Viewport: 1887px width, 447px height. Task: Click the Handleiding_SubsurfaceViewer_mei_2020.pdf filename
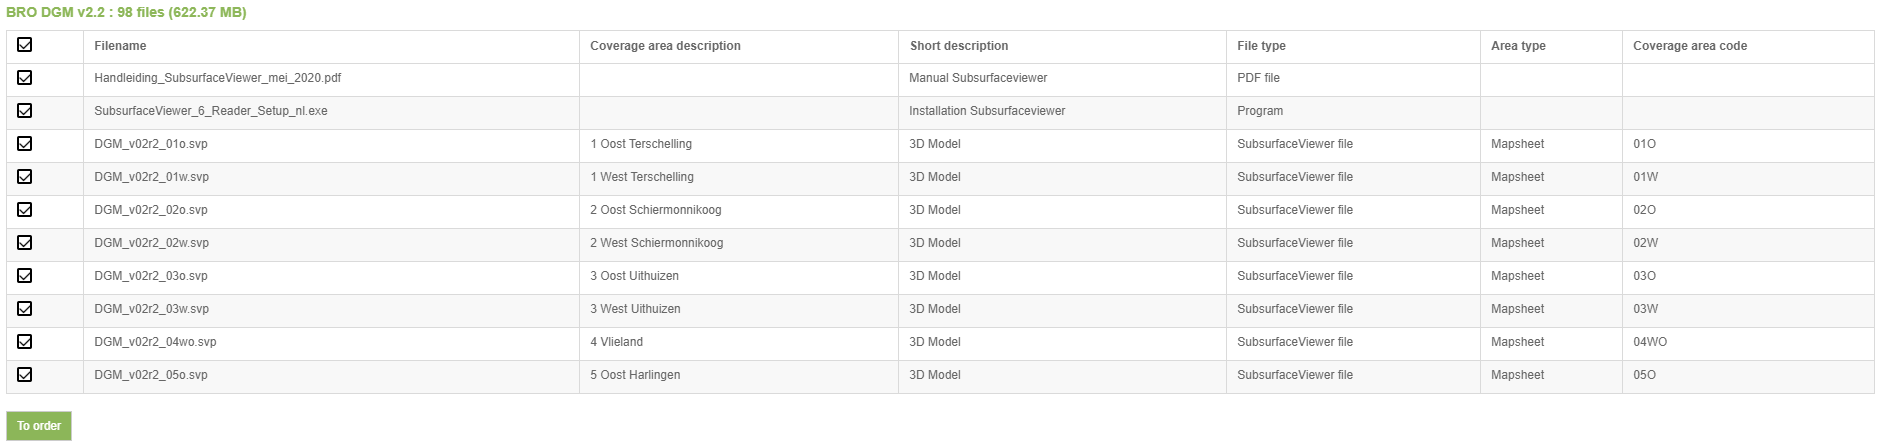(218, 78)
